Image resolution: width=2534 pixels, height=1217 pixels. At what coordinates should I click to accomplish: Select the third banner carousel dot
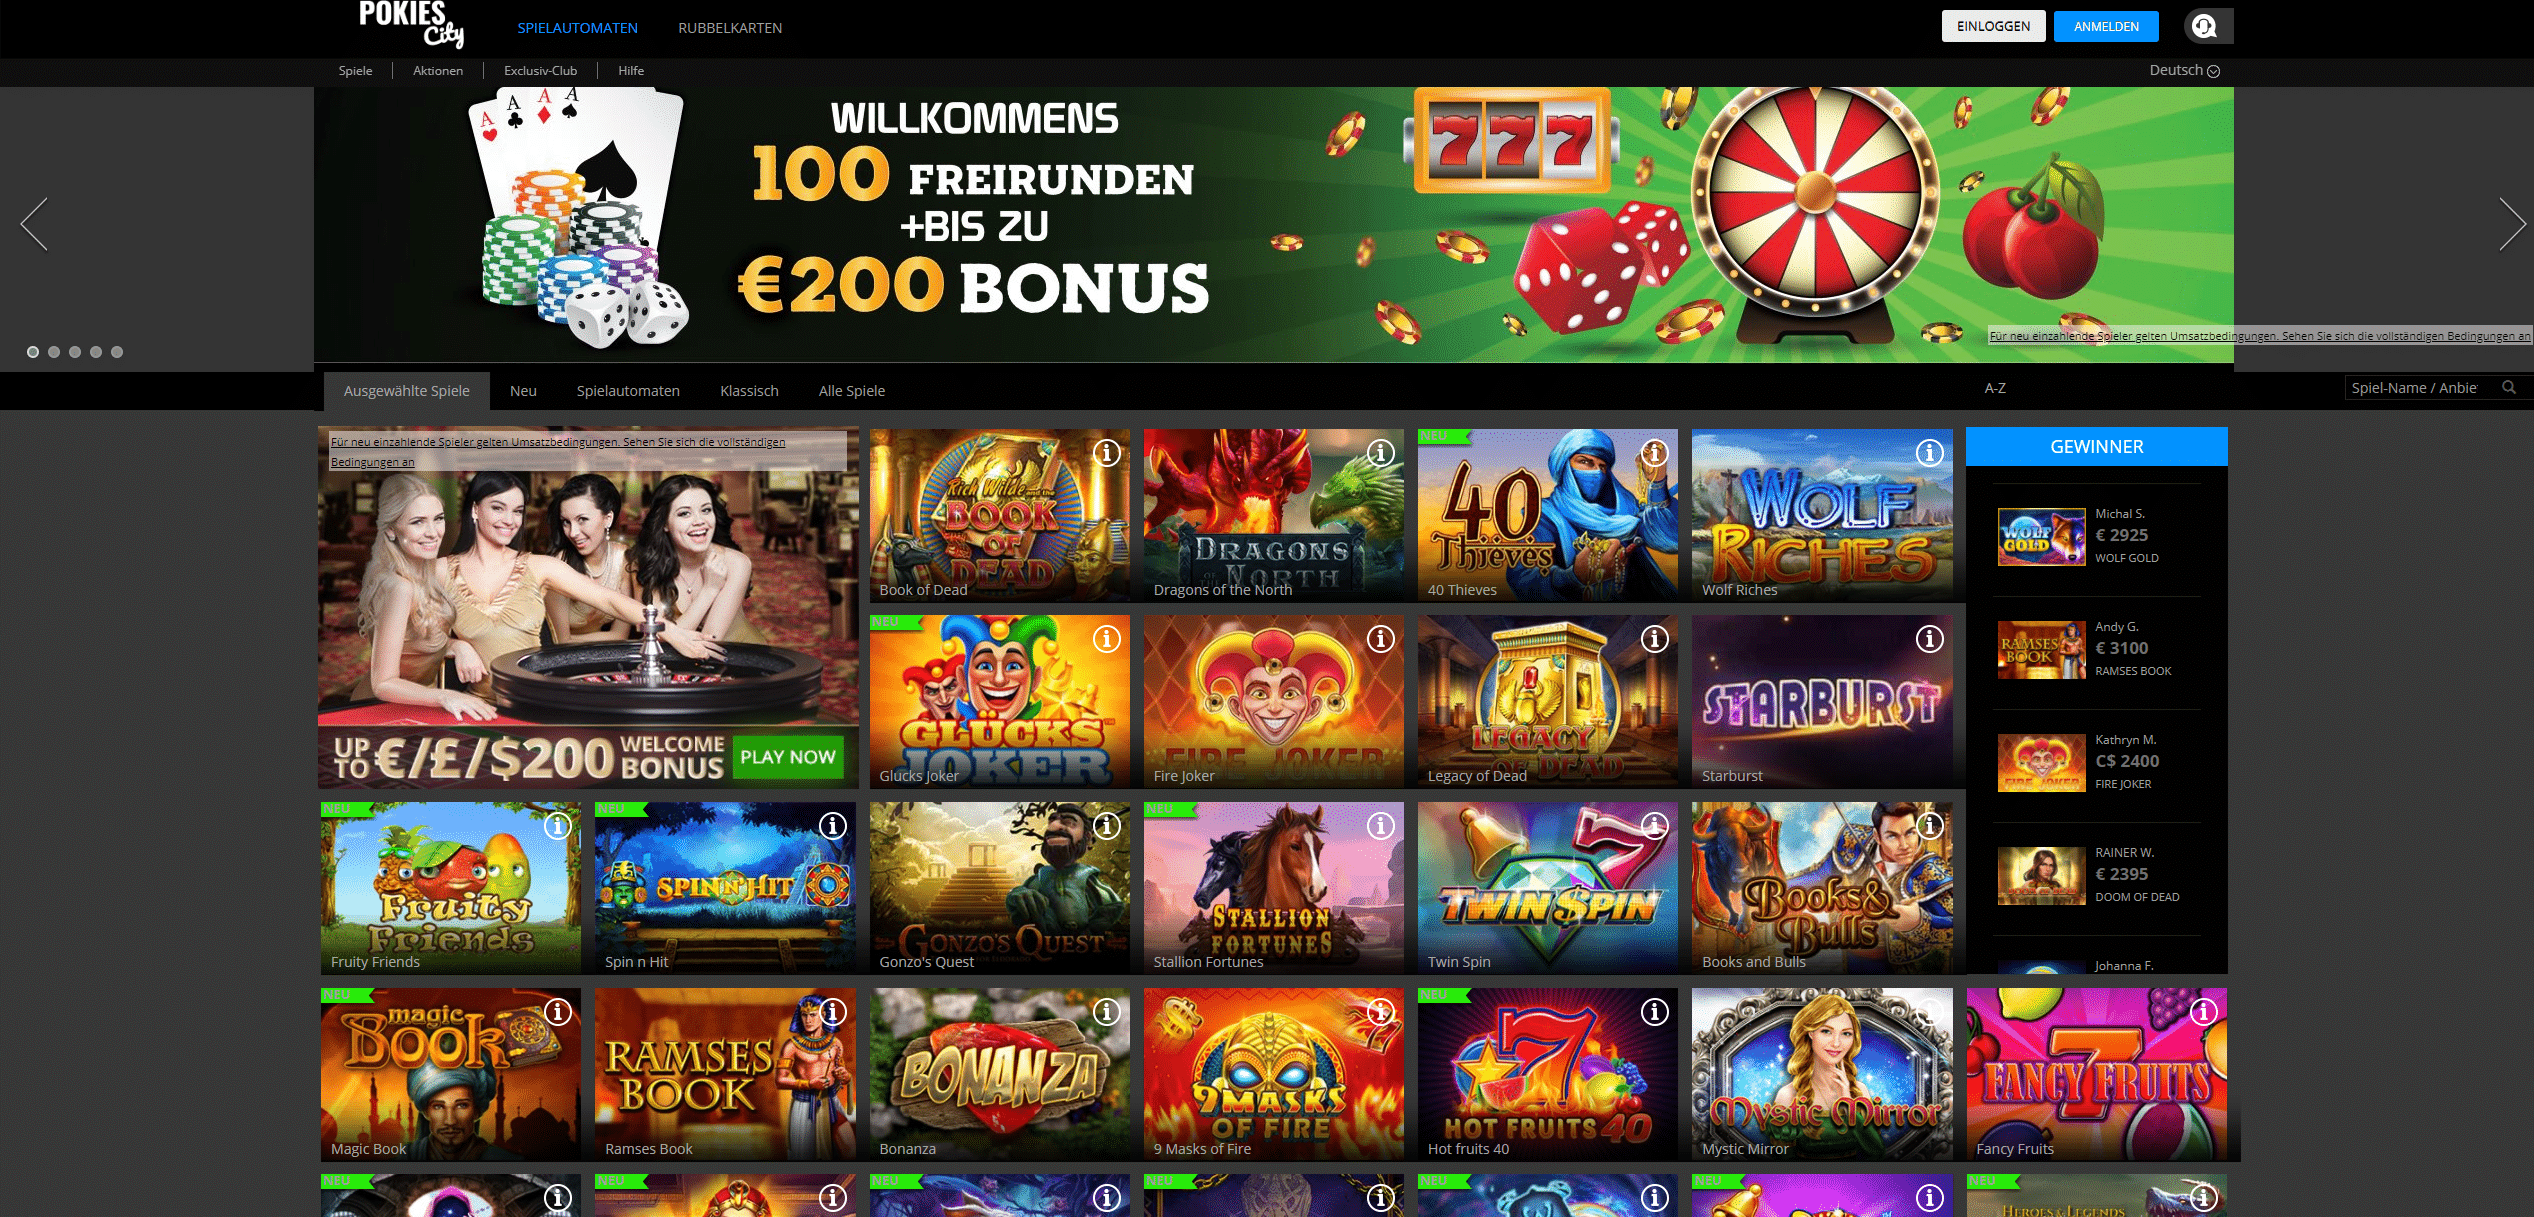click(x=75, y=352)
